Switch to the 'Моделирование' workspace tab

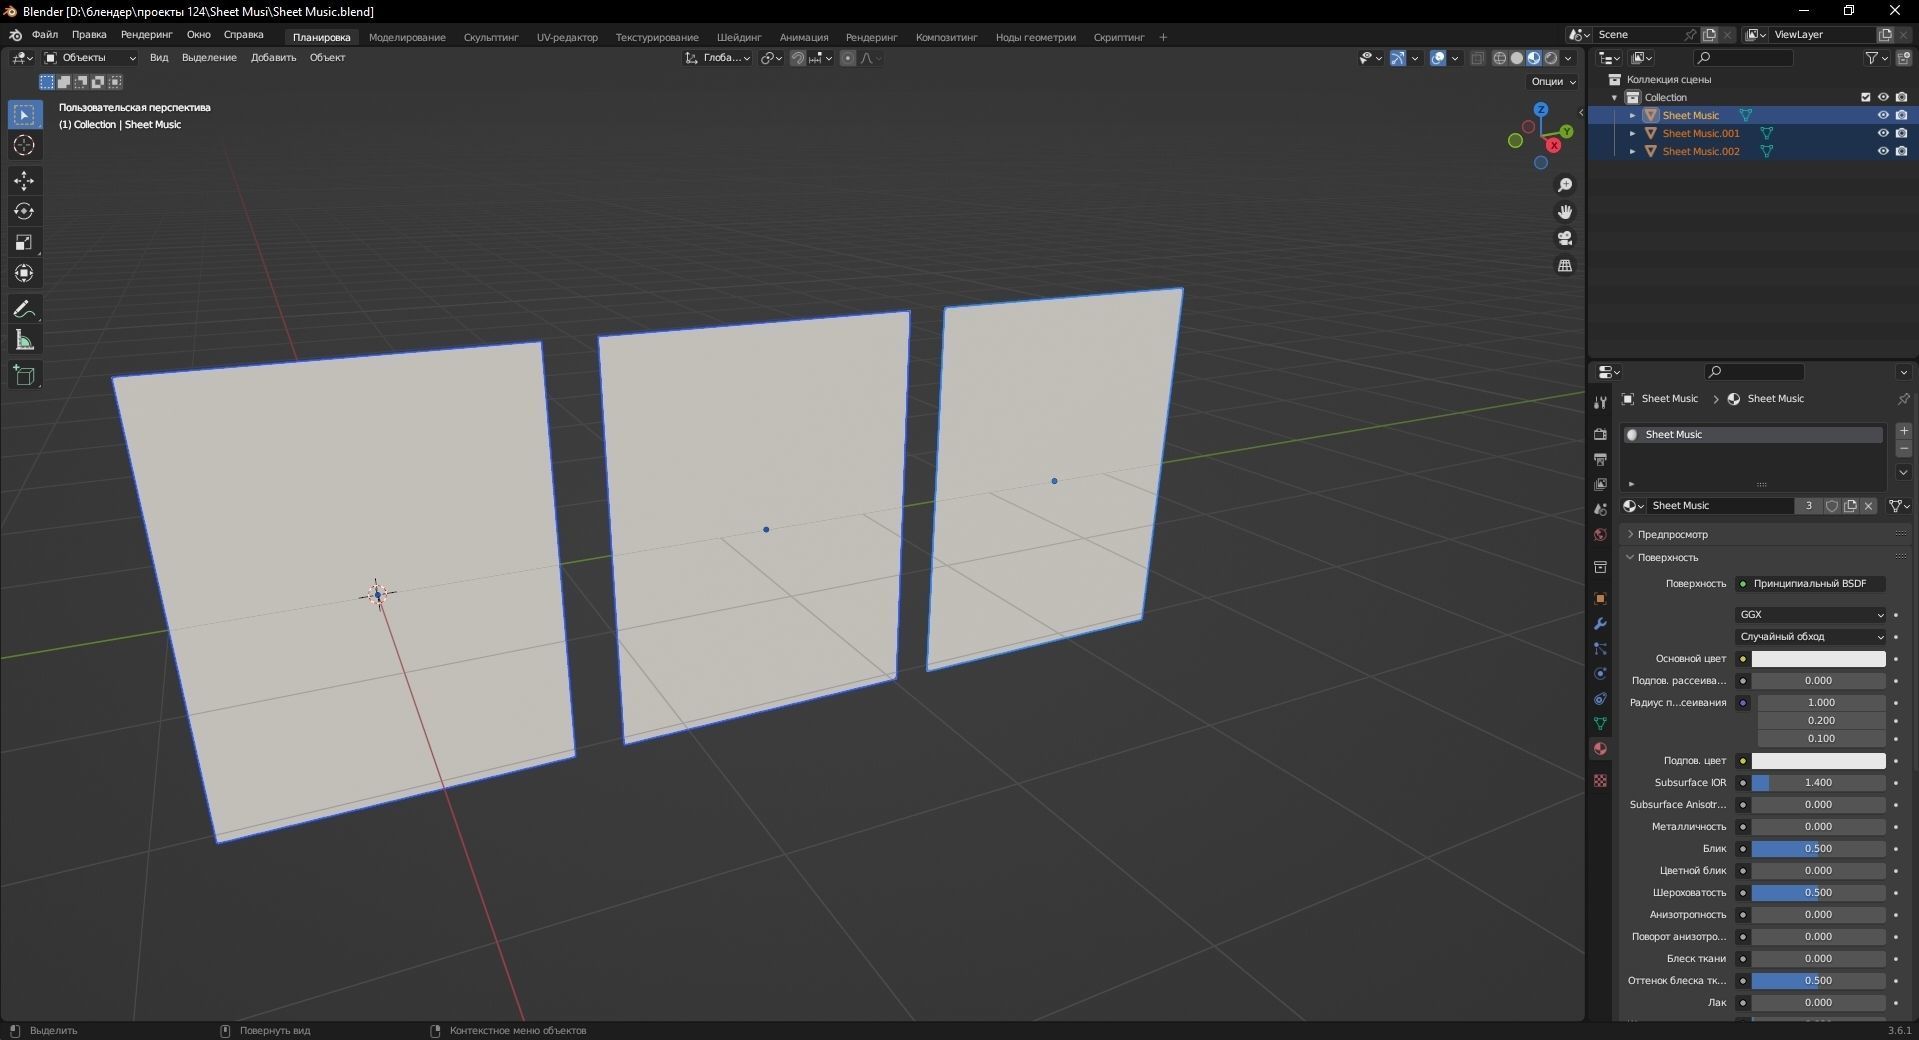(x=407, y=38)
